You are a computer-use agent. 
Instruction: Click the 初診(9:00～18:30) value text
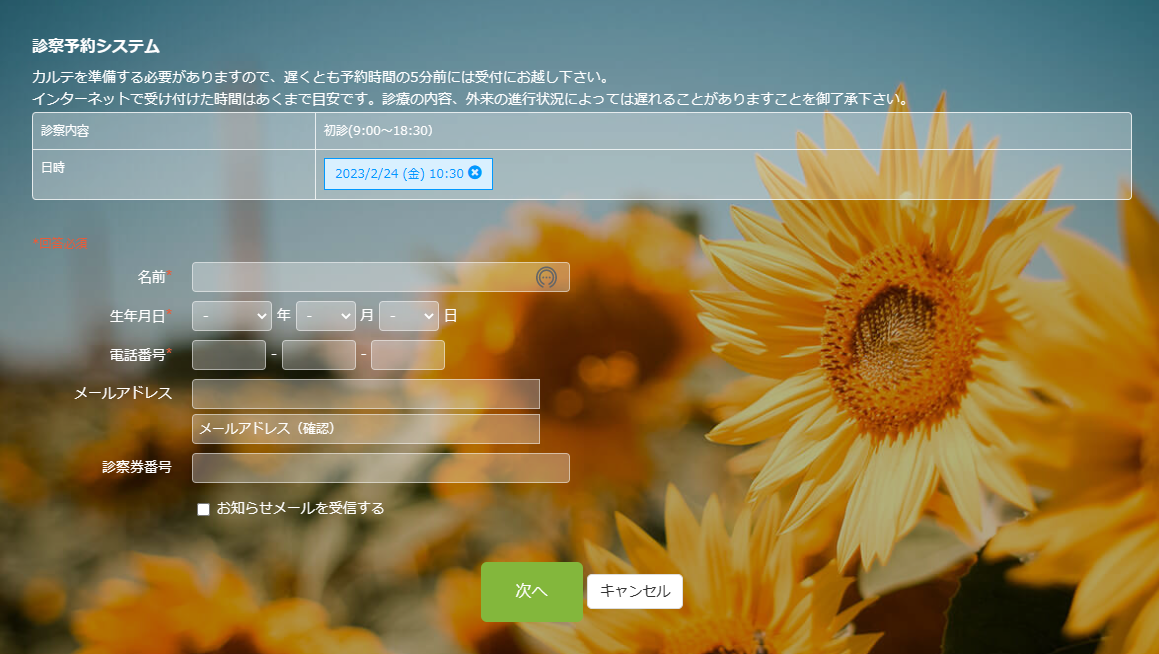[378, 131]
